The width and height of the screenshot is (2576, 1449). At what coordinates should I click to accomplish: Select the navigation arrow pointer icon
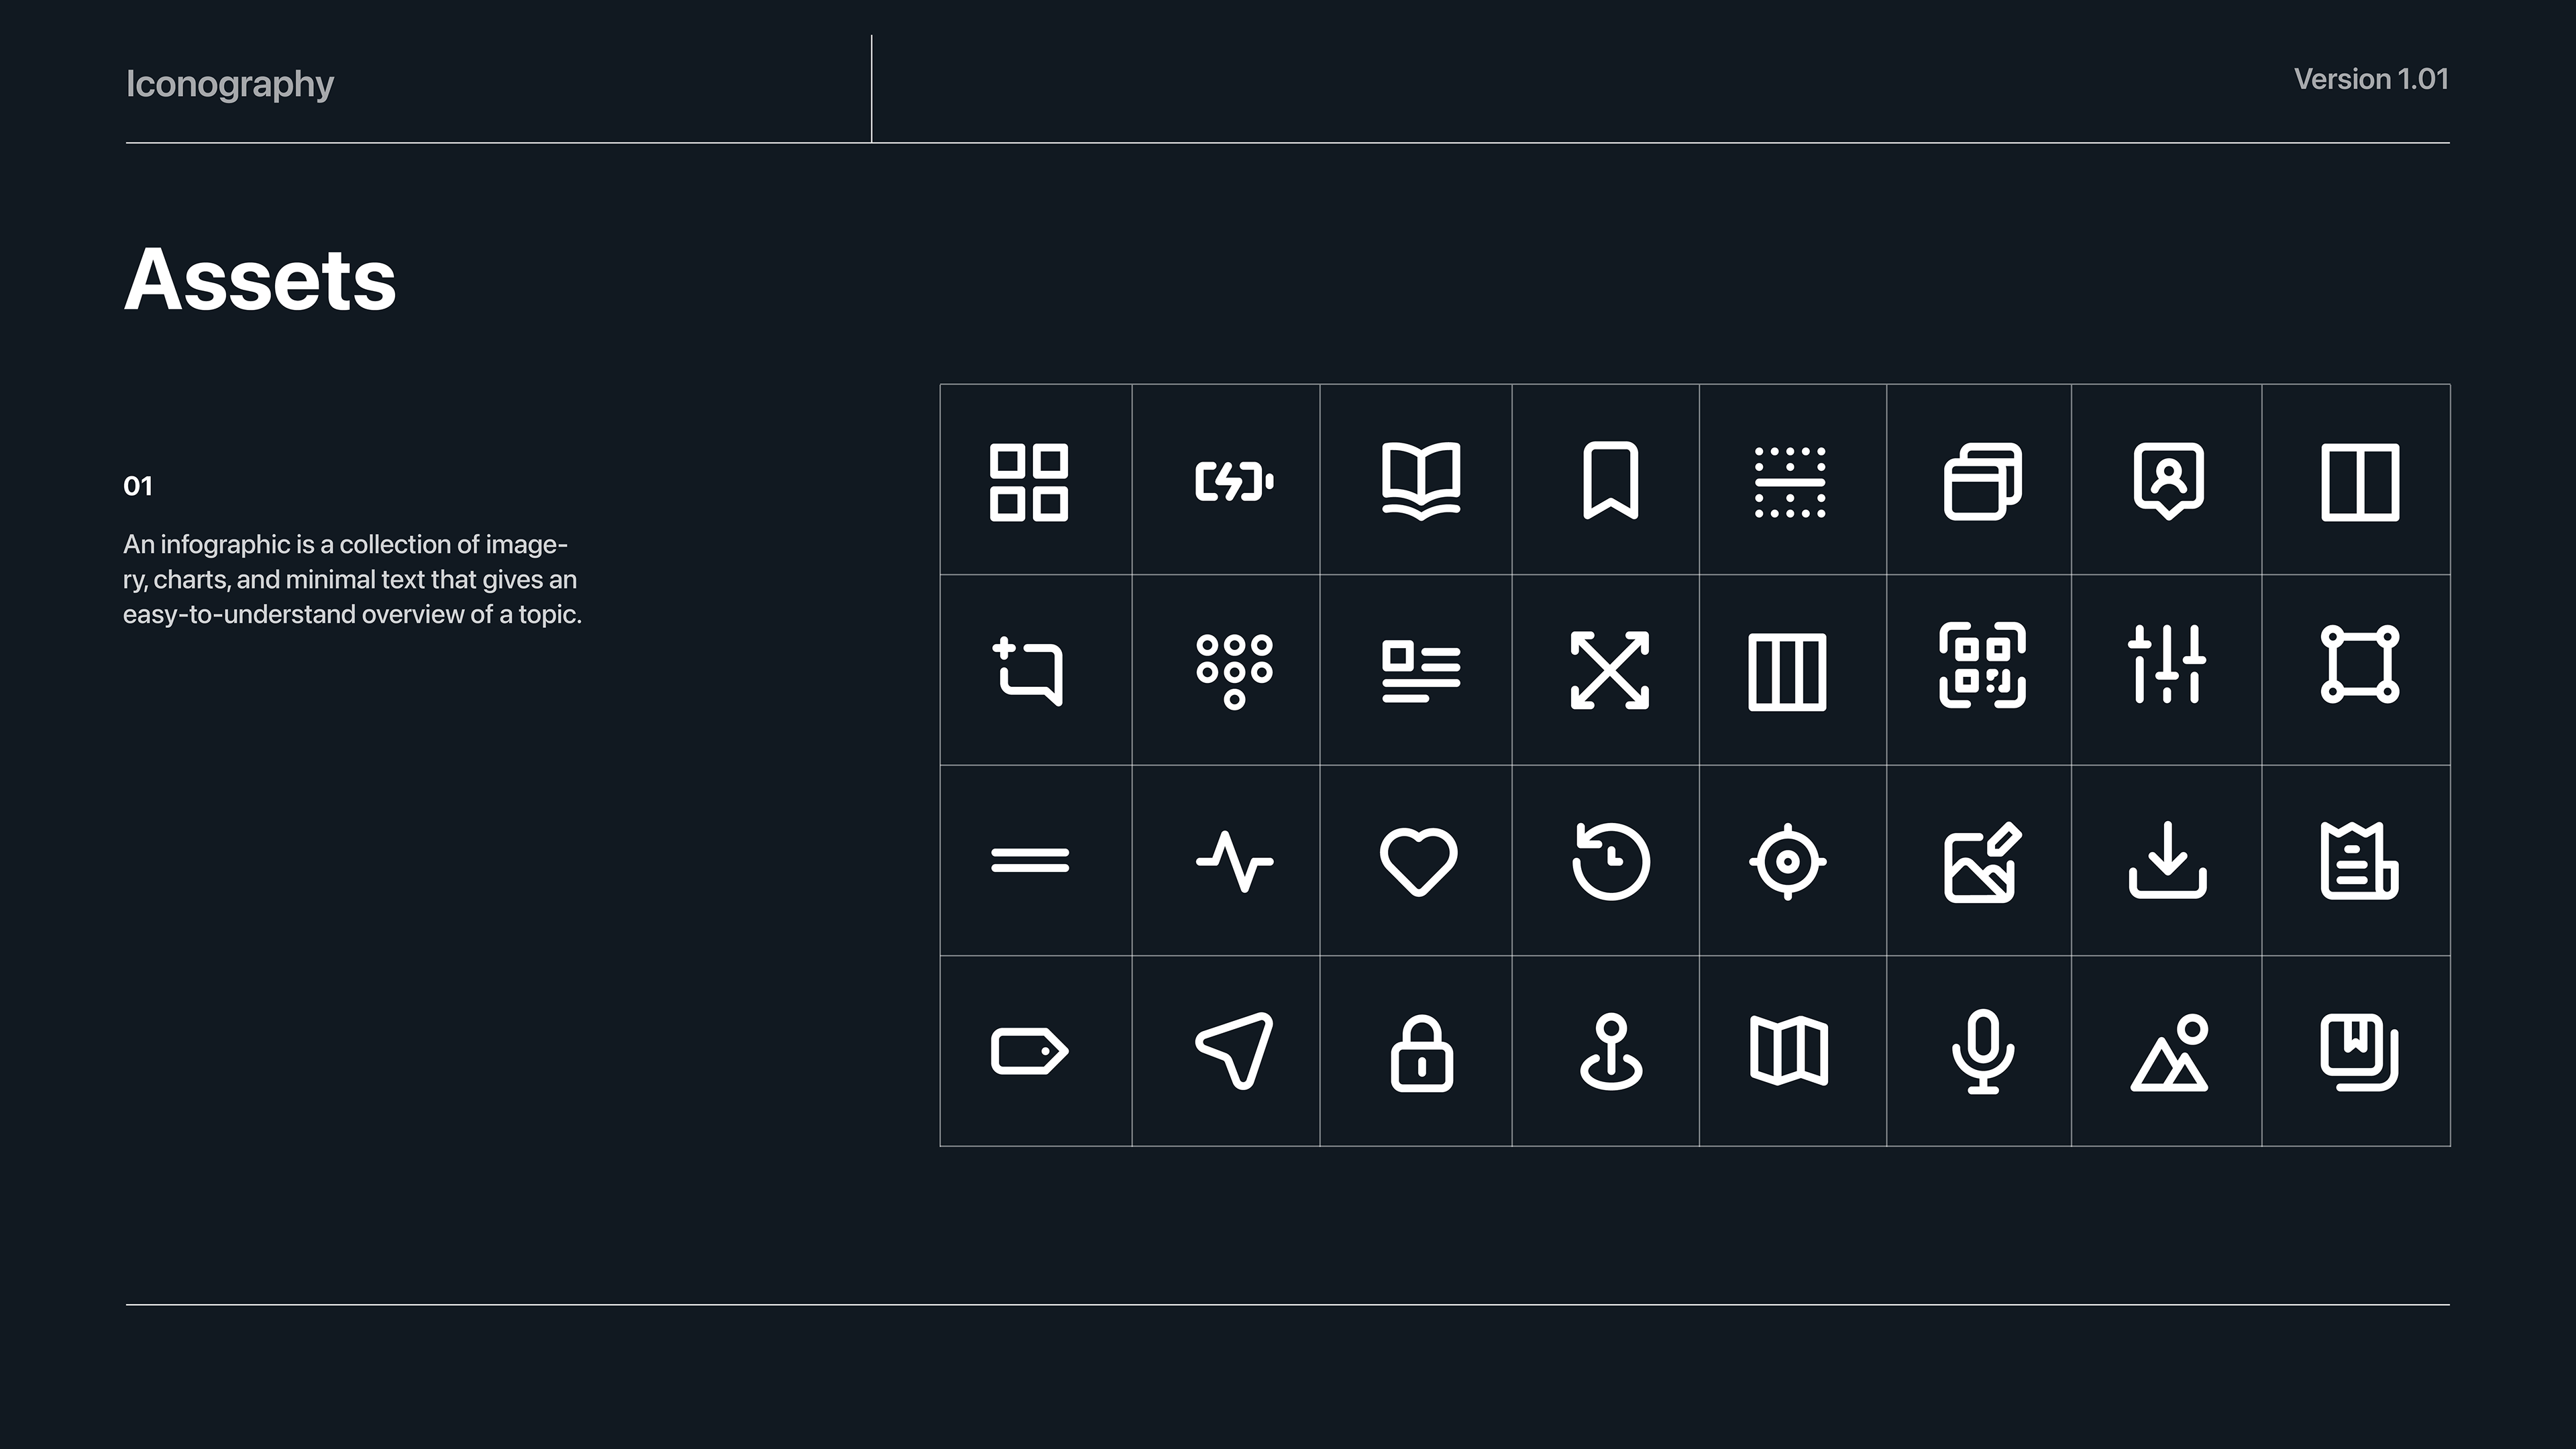tap(1234, 1051)
